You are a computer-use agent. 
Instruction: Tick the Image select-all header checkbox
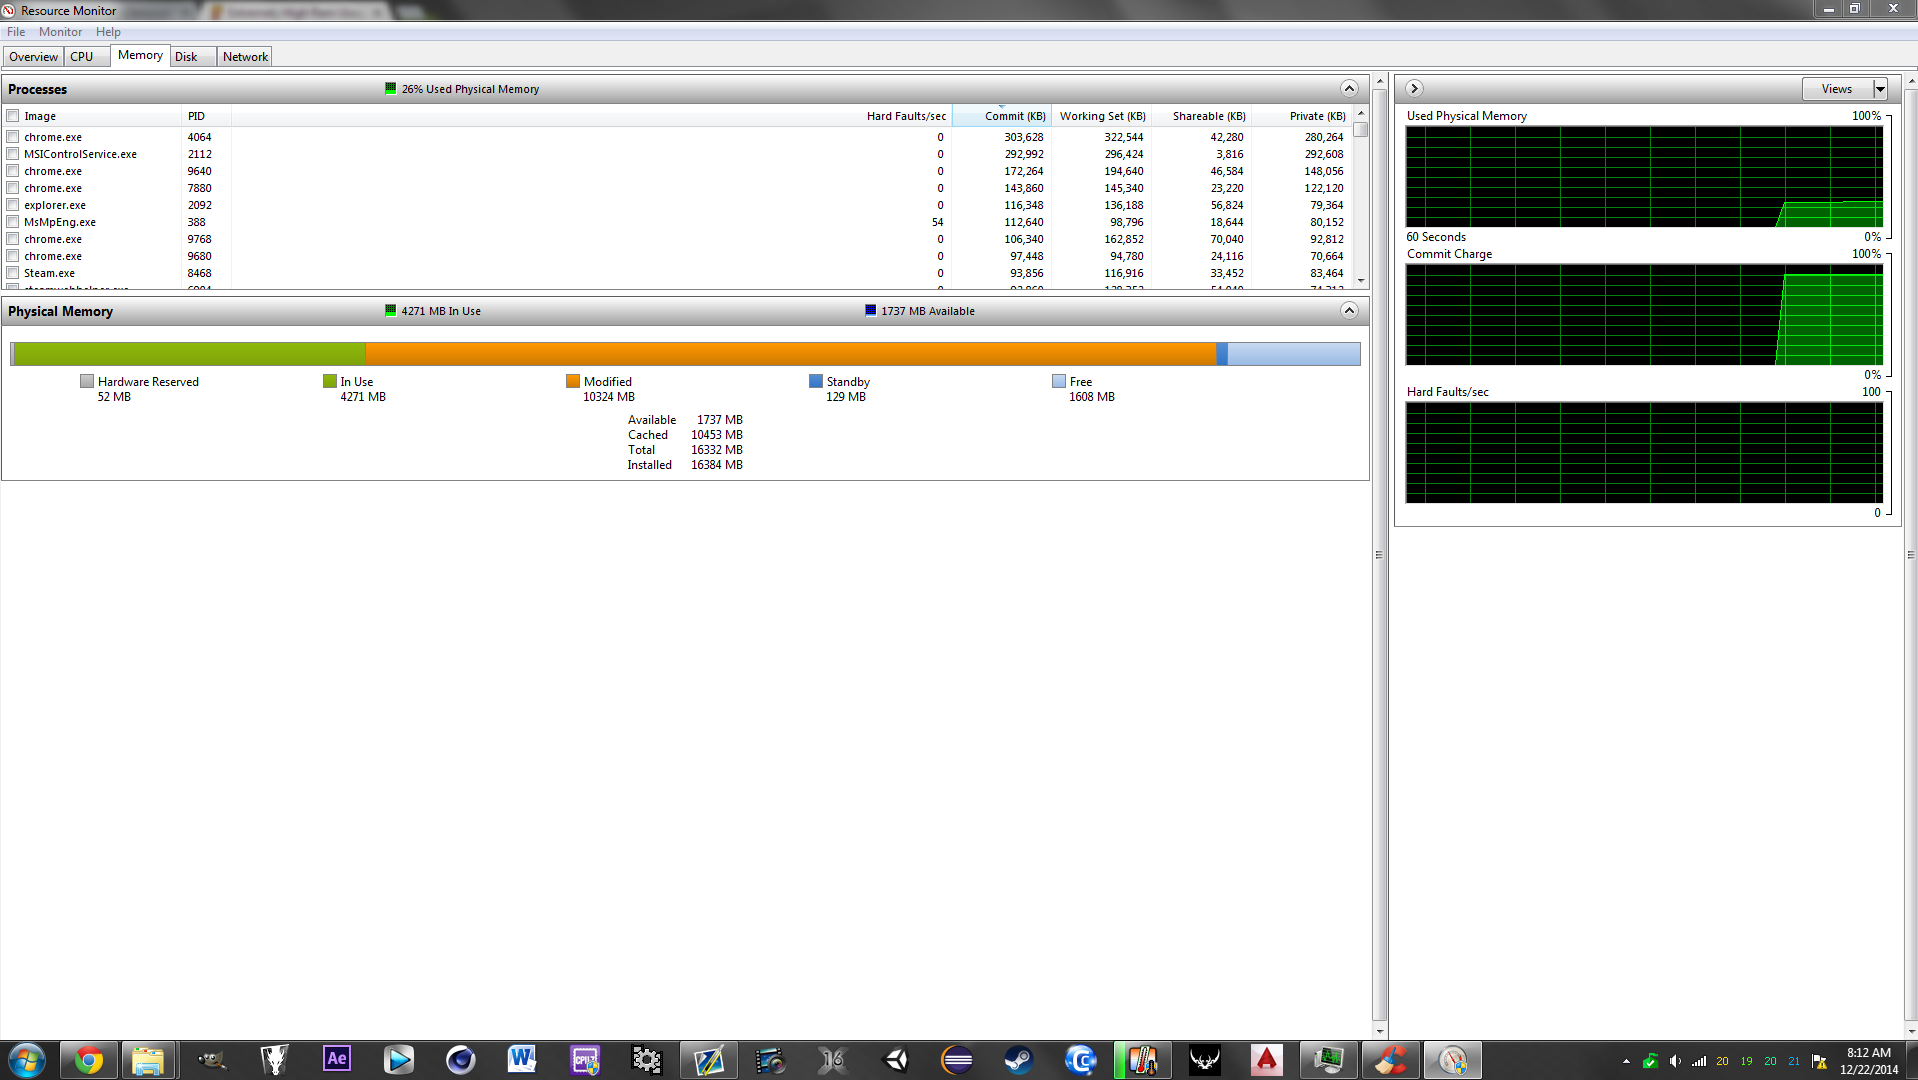(13, 116)
